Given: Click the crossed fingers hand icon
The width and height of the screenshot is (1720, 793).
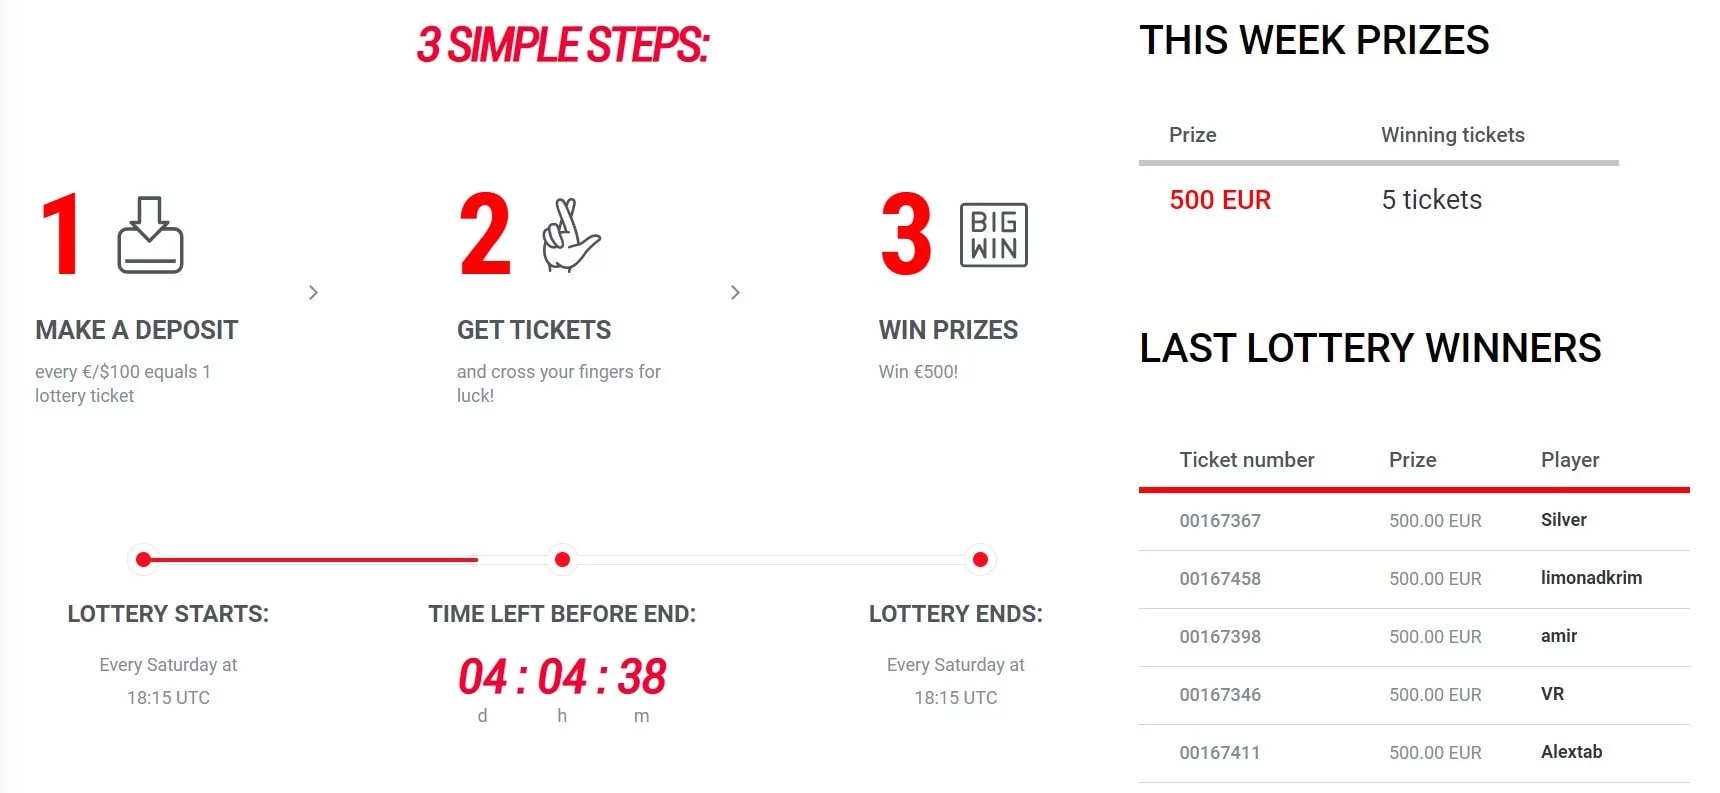Looking at the screenshot, I should point(570,235).
